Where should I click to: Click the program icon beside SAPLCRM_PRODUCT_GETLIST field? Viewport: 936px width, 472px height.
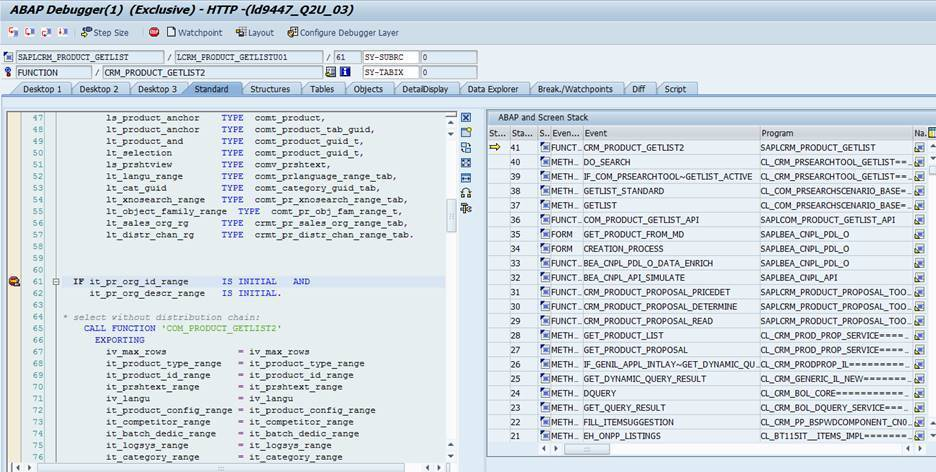tap(8, 57)
